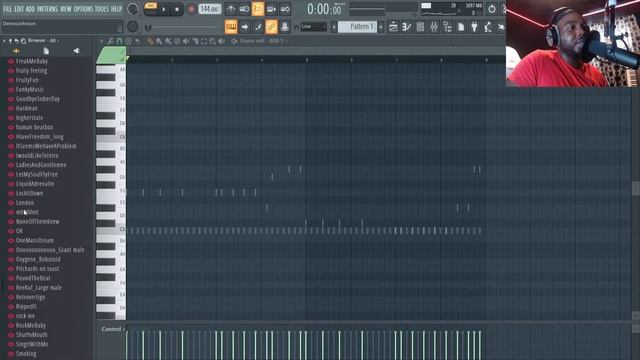
Task: Click the arrow icon beside the keyboard toggle
Action: (244, 27)
